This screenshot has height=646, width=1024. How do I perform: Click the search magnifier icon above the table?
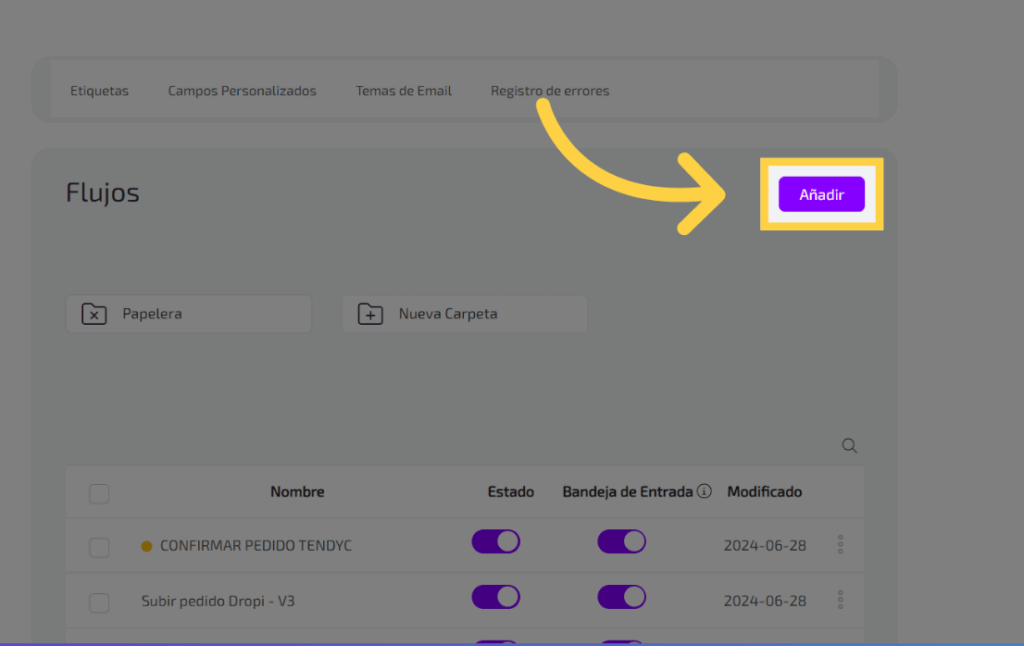[x=849, y=446]
